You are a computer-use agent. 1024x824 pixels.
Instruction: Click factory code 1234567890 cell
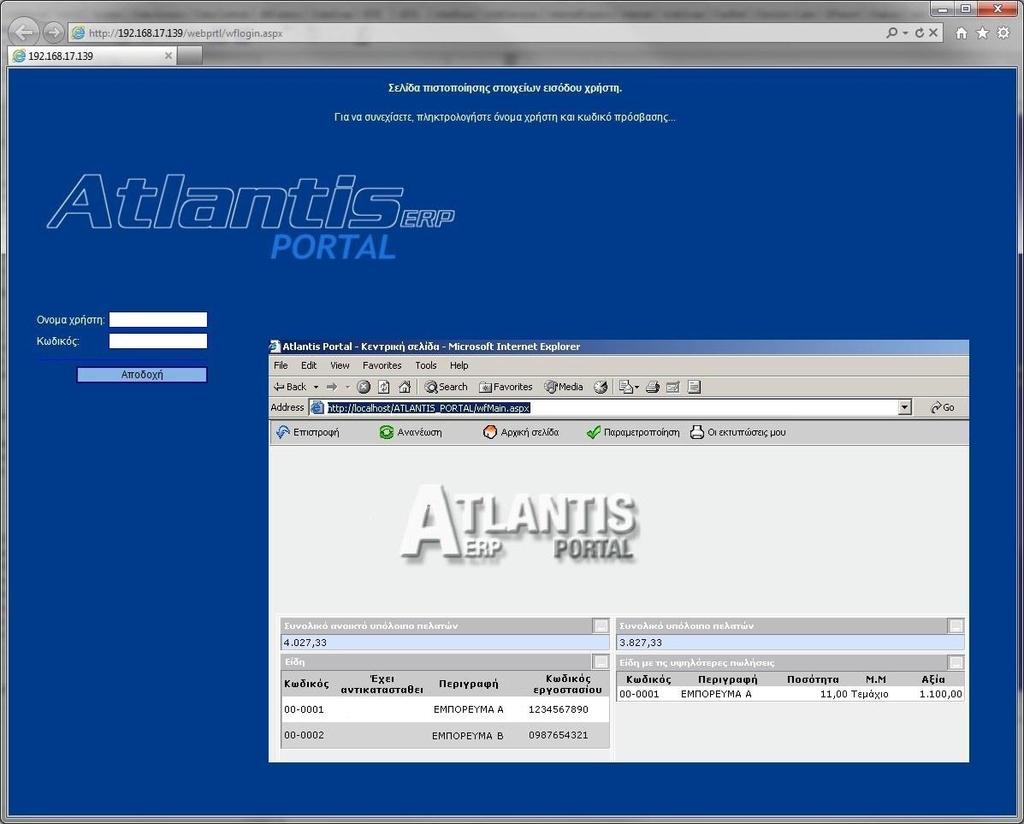click(x=558, y=709)
